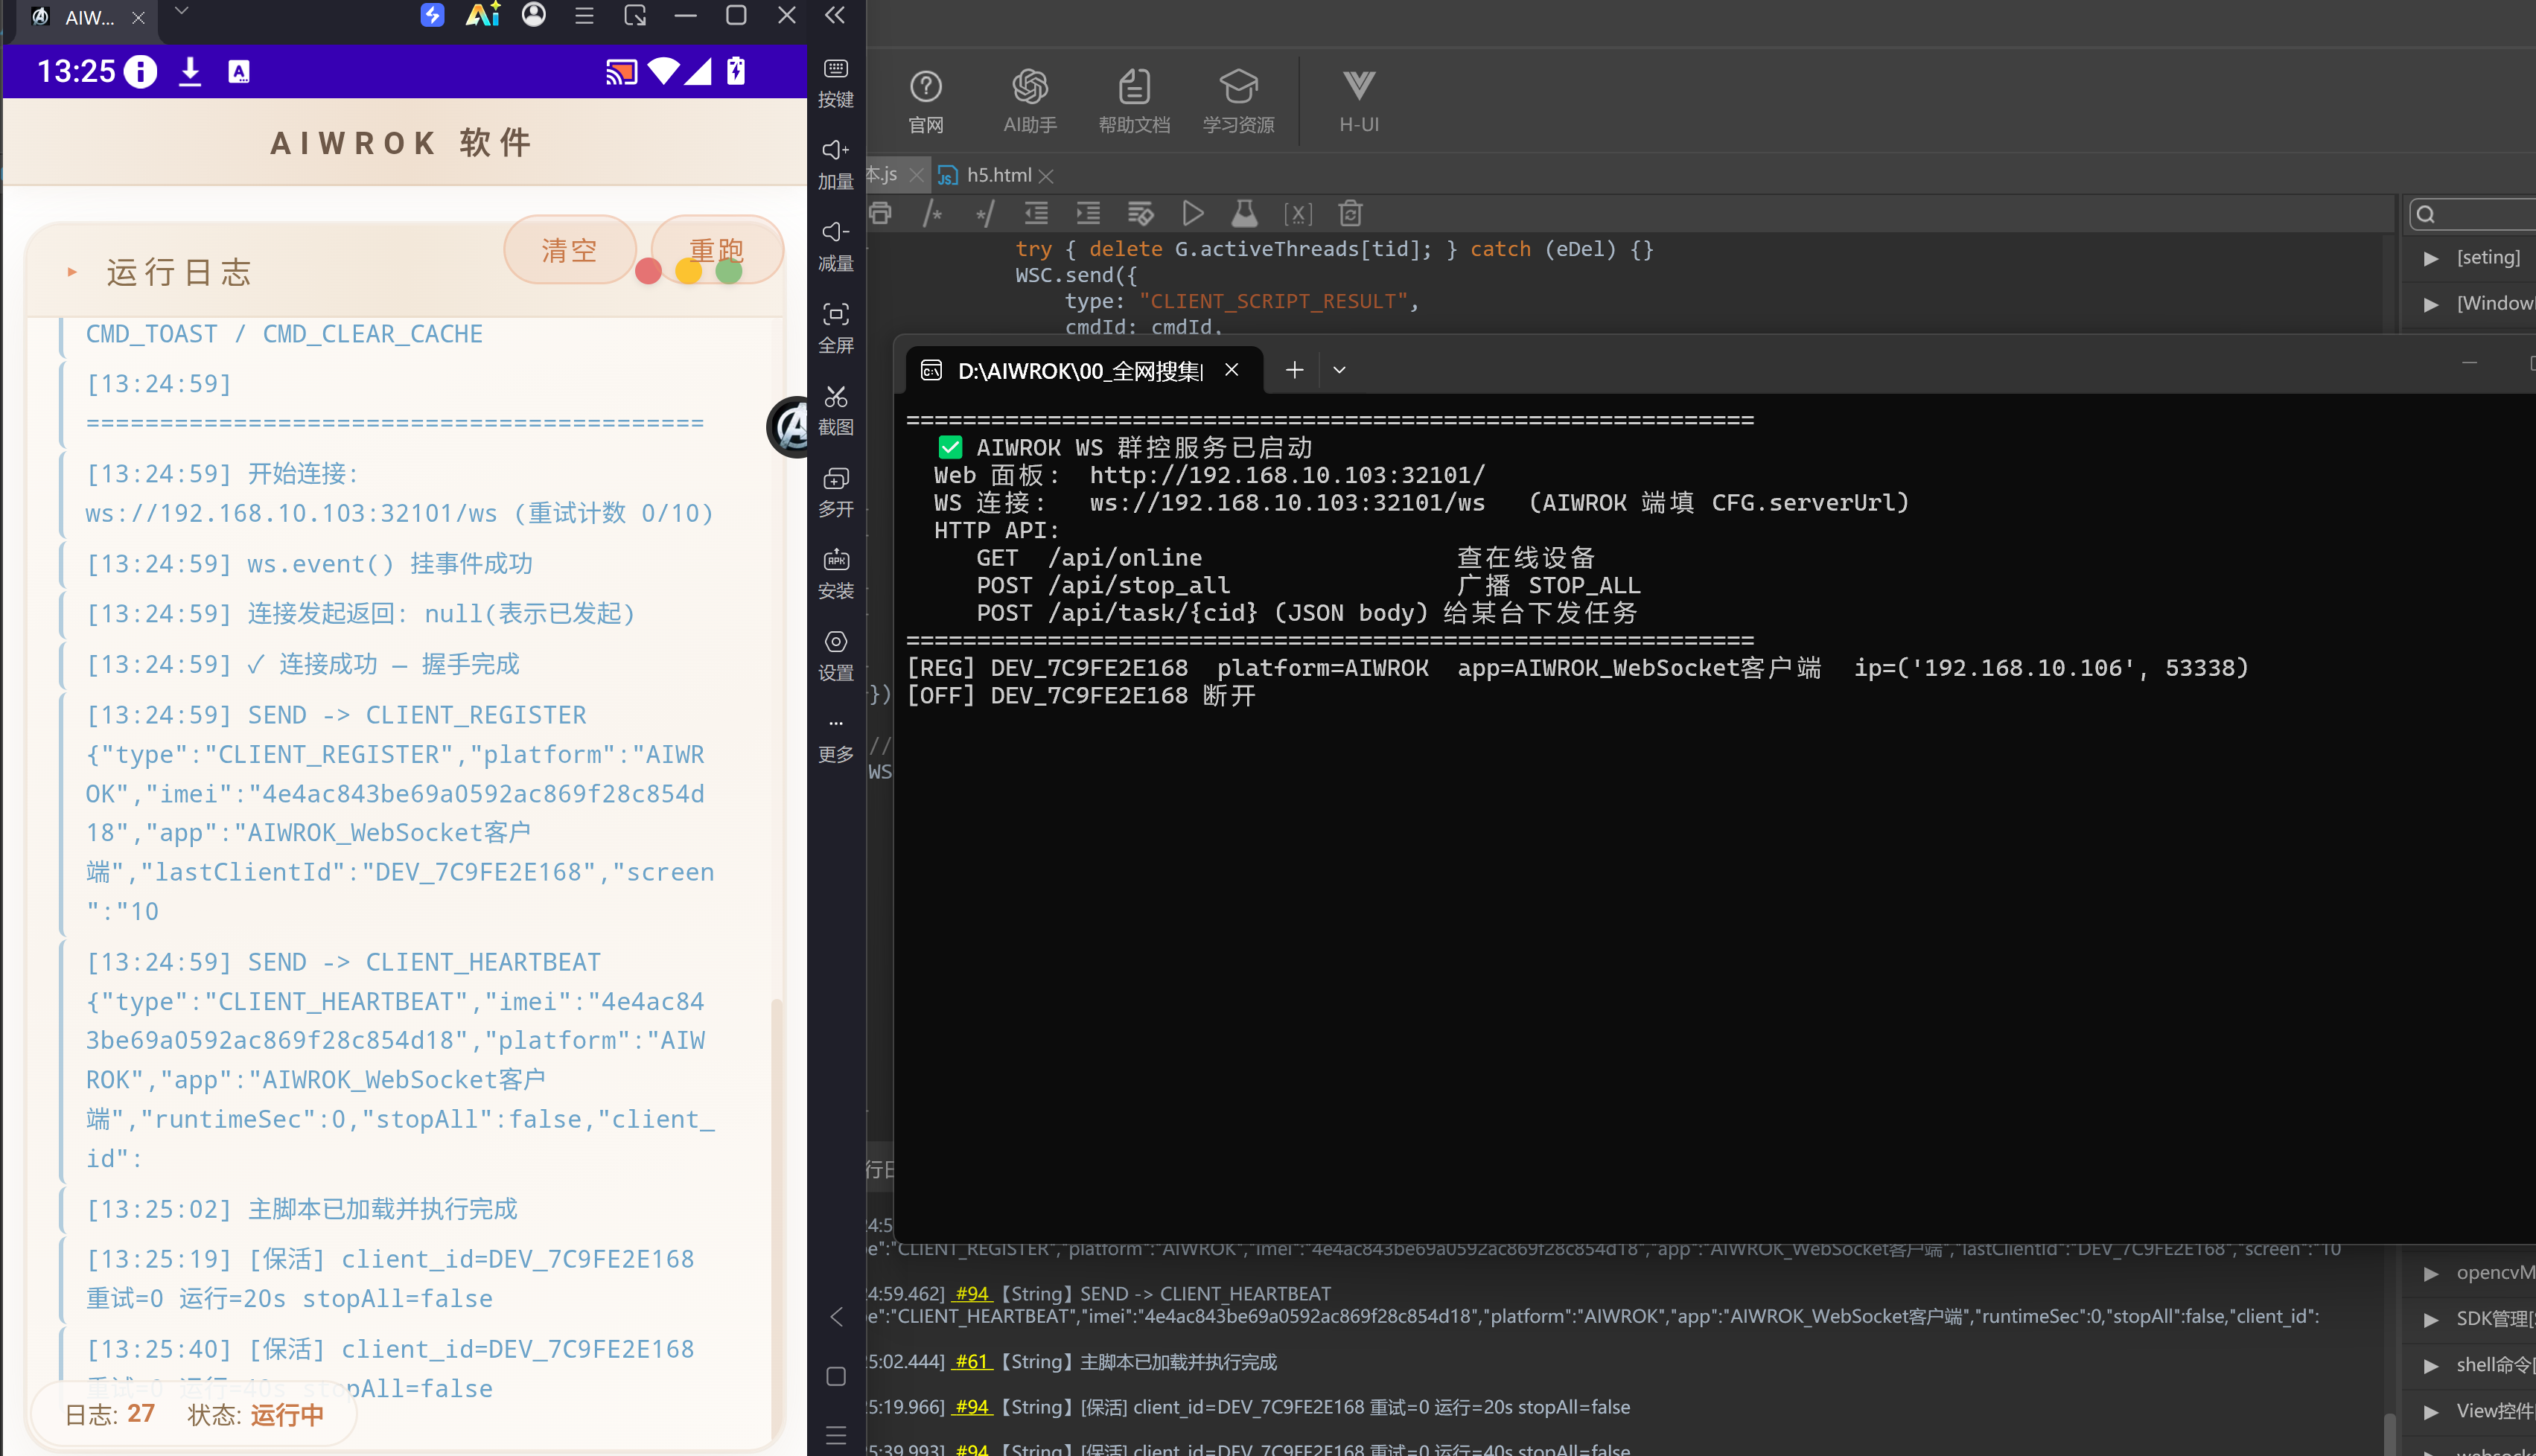Image resolution: width=2536 pixels, height=1456 pixels.
Task: Click the 重跑 rerun button
Action: click(717, 250)
